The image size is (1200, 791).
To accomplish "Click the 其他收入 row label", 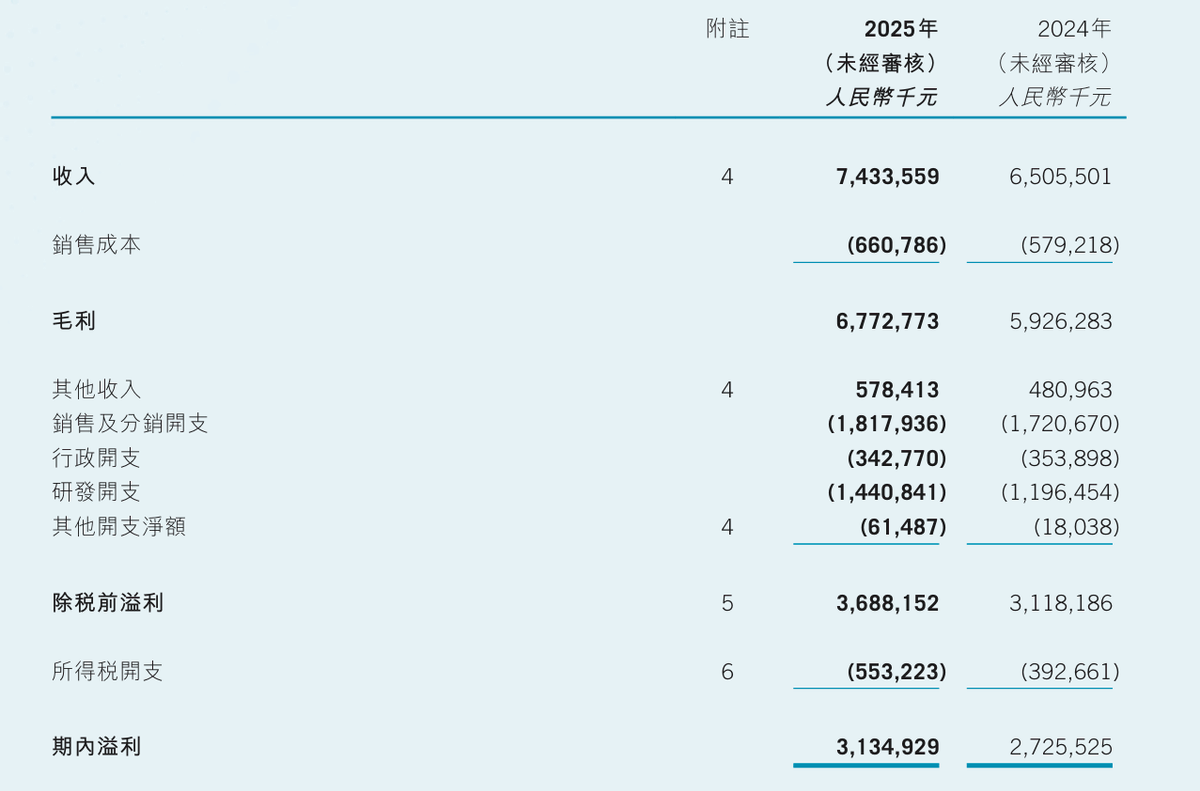I will [96, 389].
